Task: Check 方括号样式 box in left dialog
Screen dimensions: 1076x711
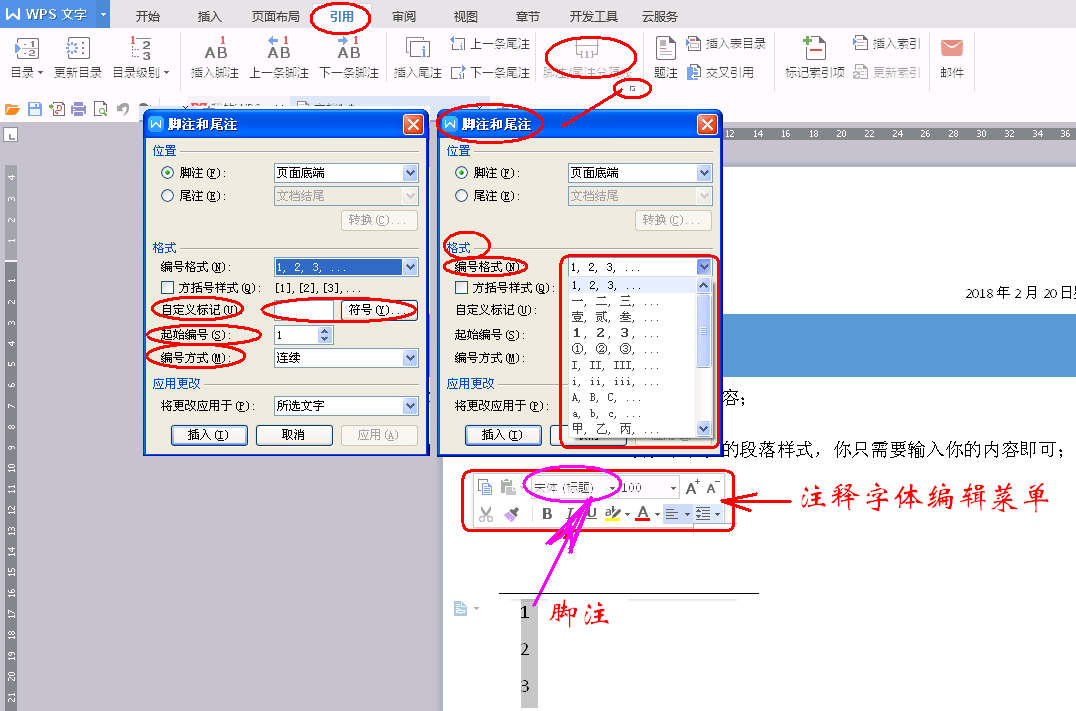Action: click(167, 288)
